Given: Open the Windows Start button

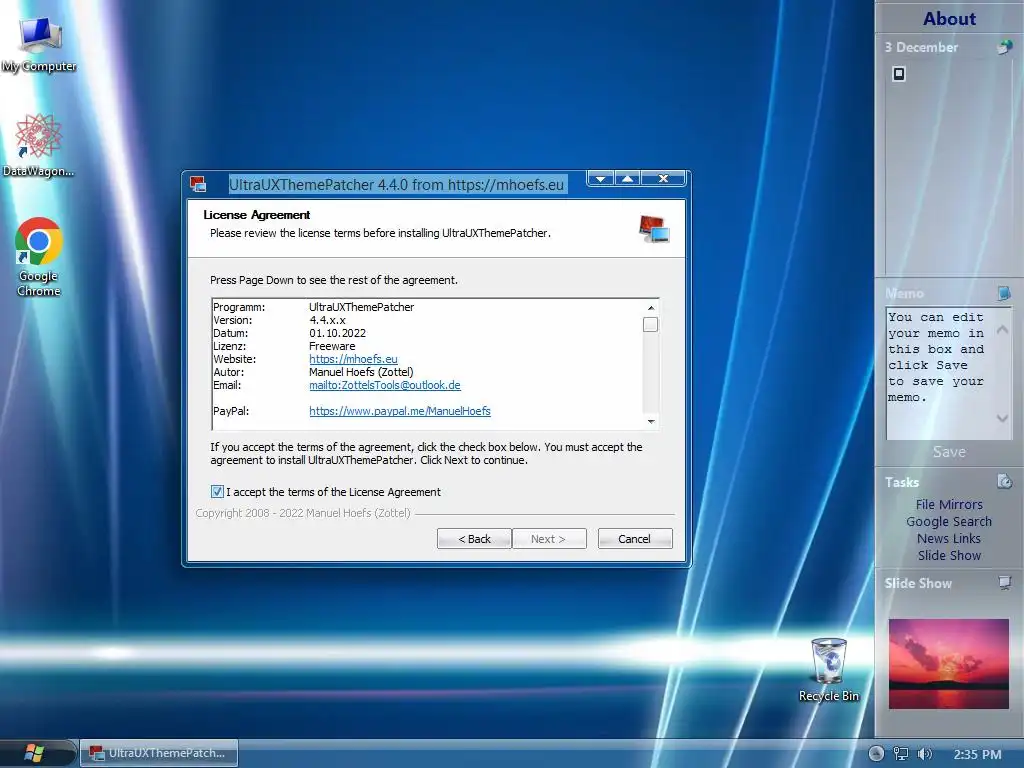Looking at the screenshot, I should tap(34, 753).
